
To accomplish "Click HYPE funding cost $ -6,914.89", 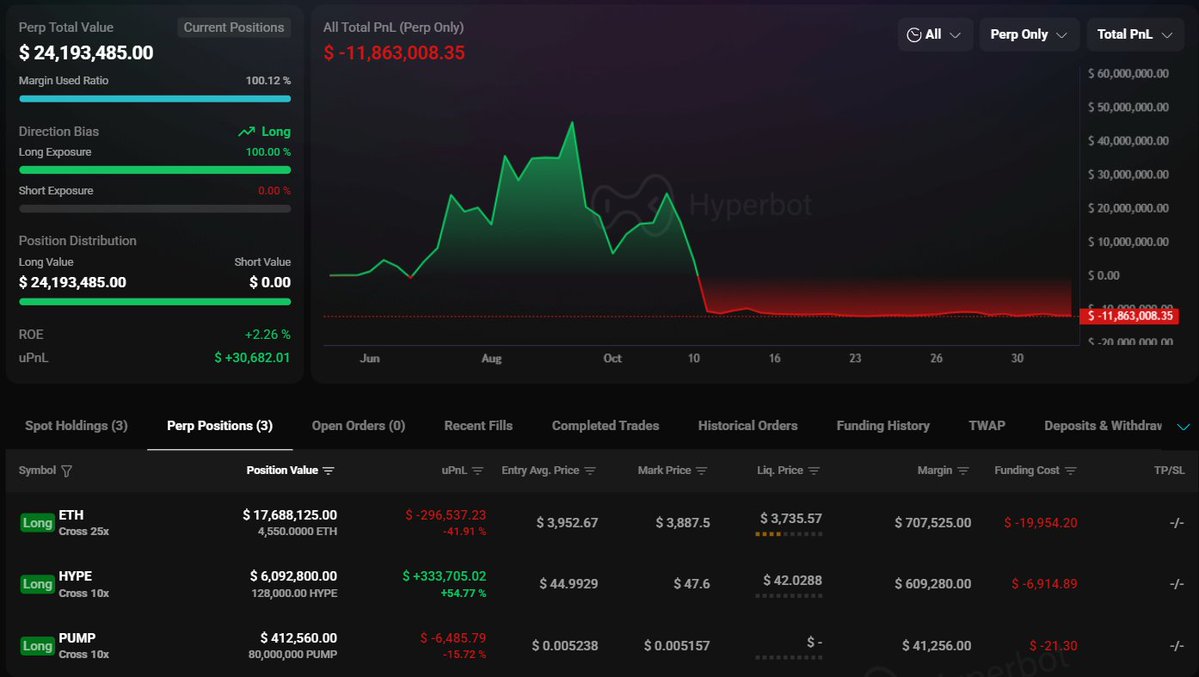I will pyautogui.click(x=1045, y=584).
